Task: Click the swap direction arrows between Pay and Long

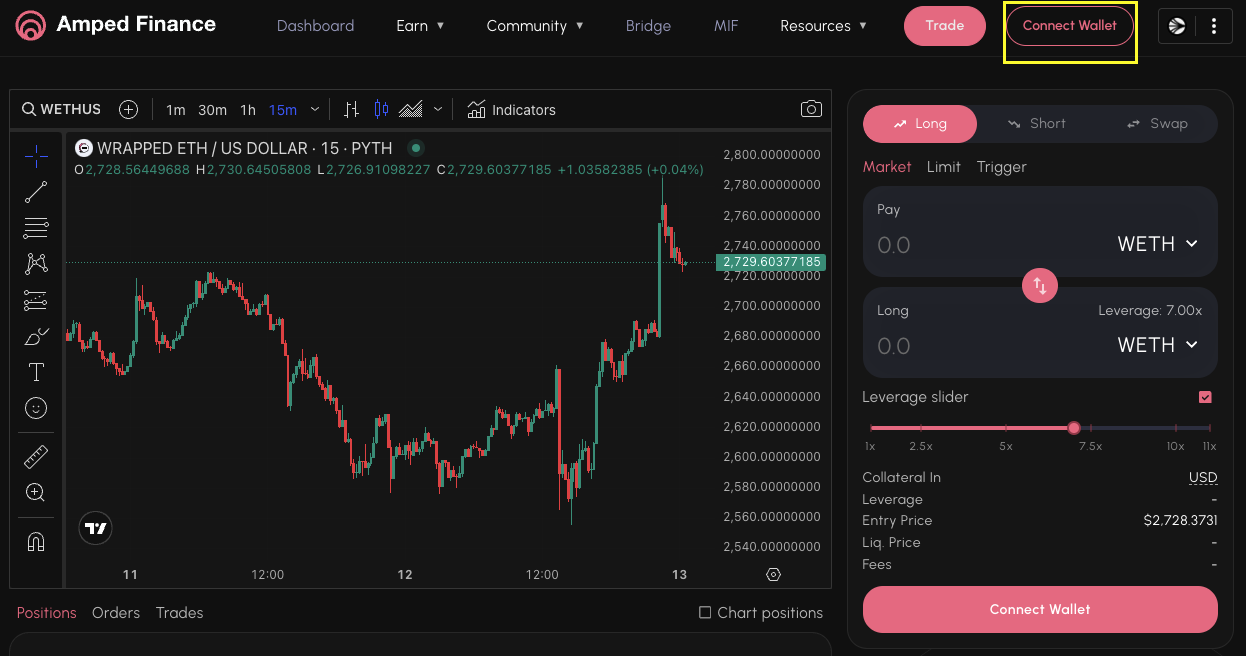Action: (x=1039, y=285)
